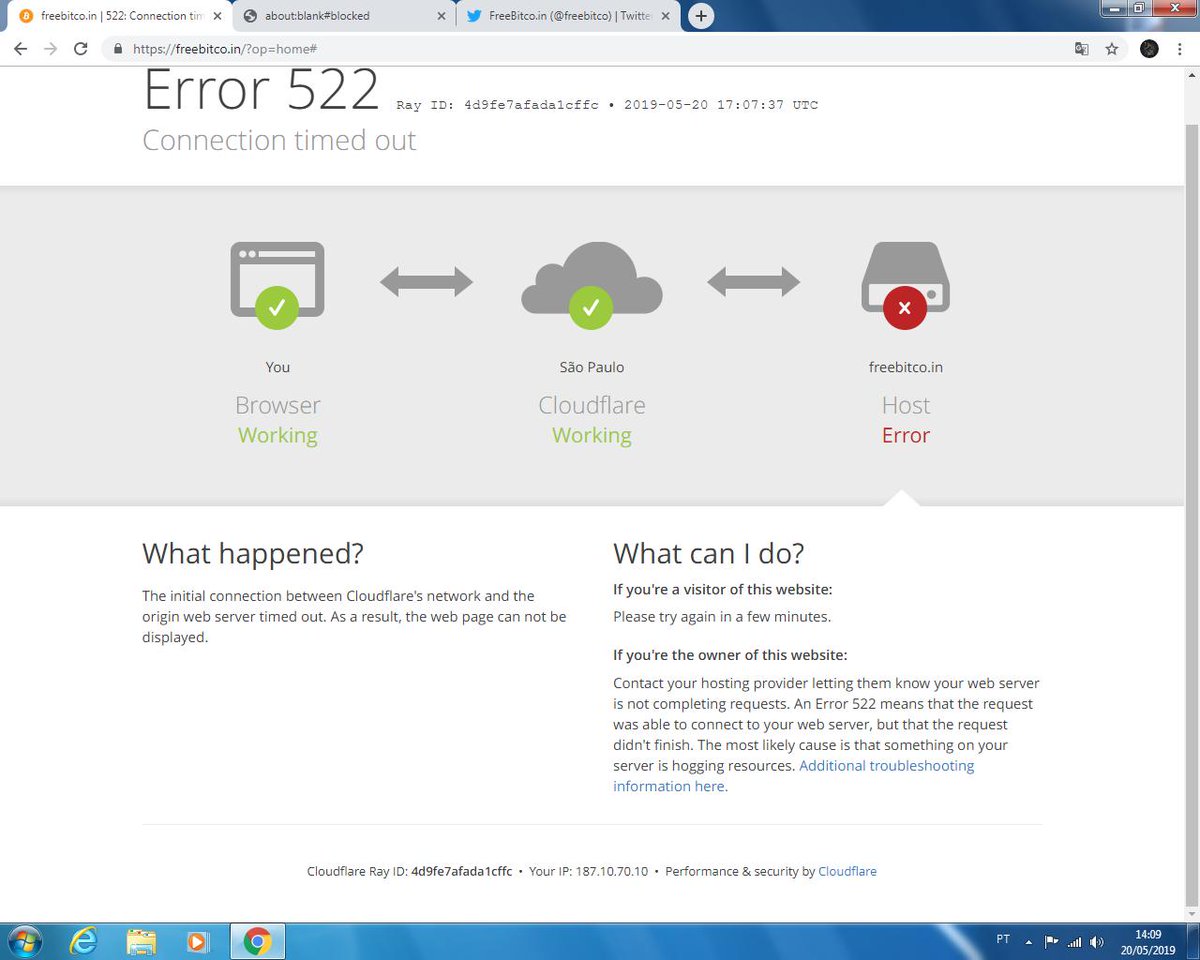Click the 'What happened?' heading
This screenshot has height=960, width=1200.
click(253, 553)
